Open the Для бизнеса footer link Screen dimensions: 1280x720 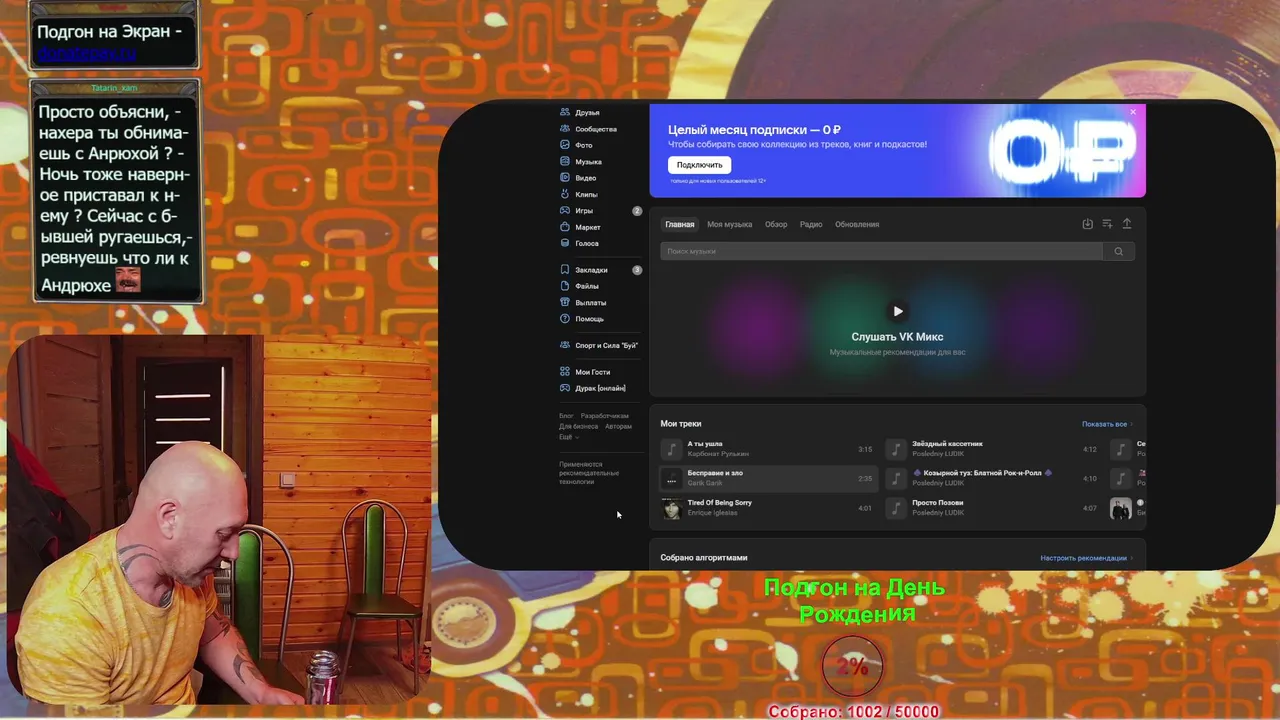pyautogui.click(x=578, y=426)
